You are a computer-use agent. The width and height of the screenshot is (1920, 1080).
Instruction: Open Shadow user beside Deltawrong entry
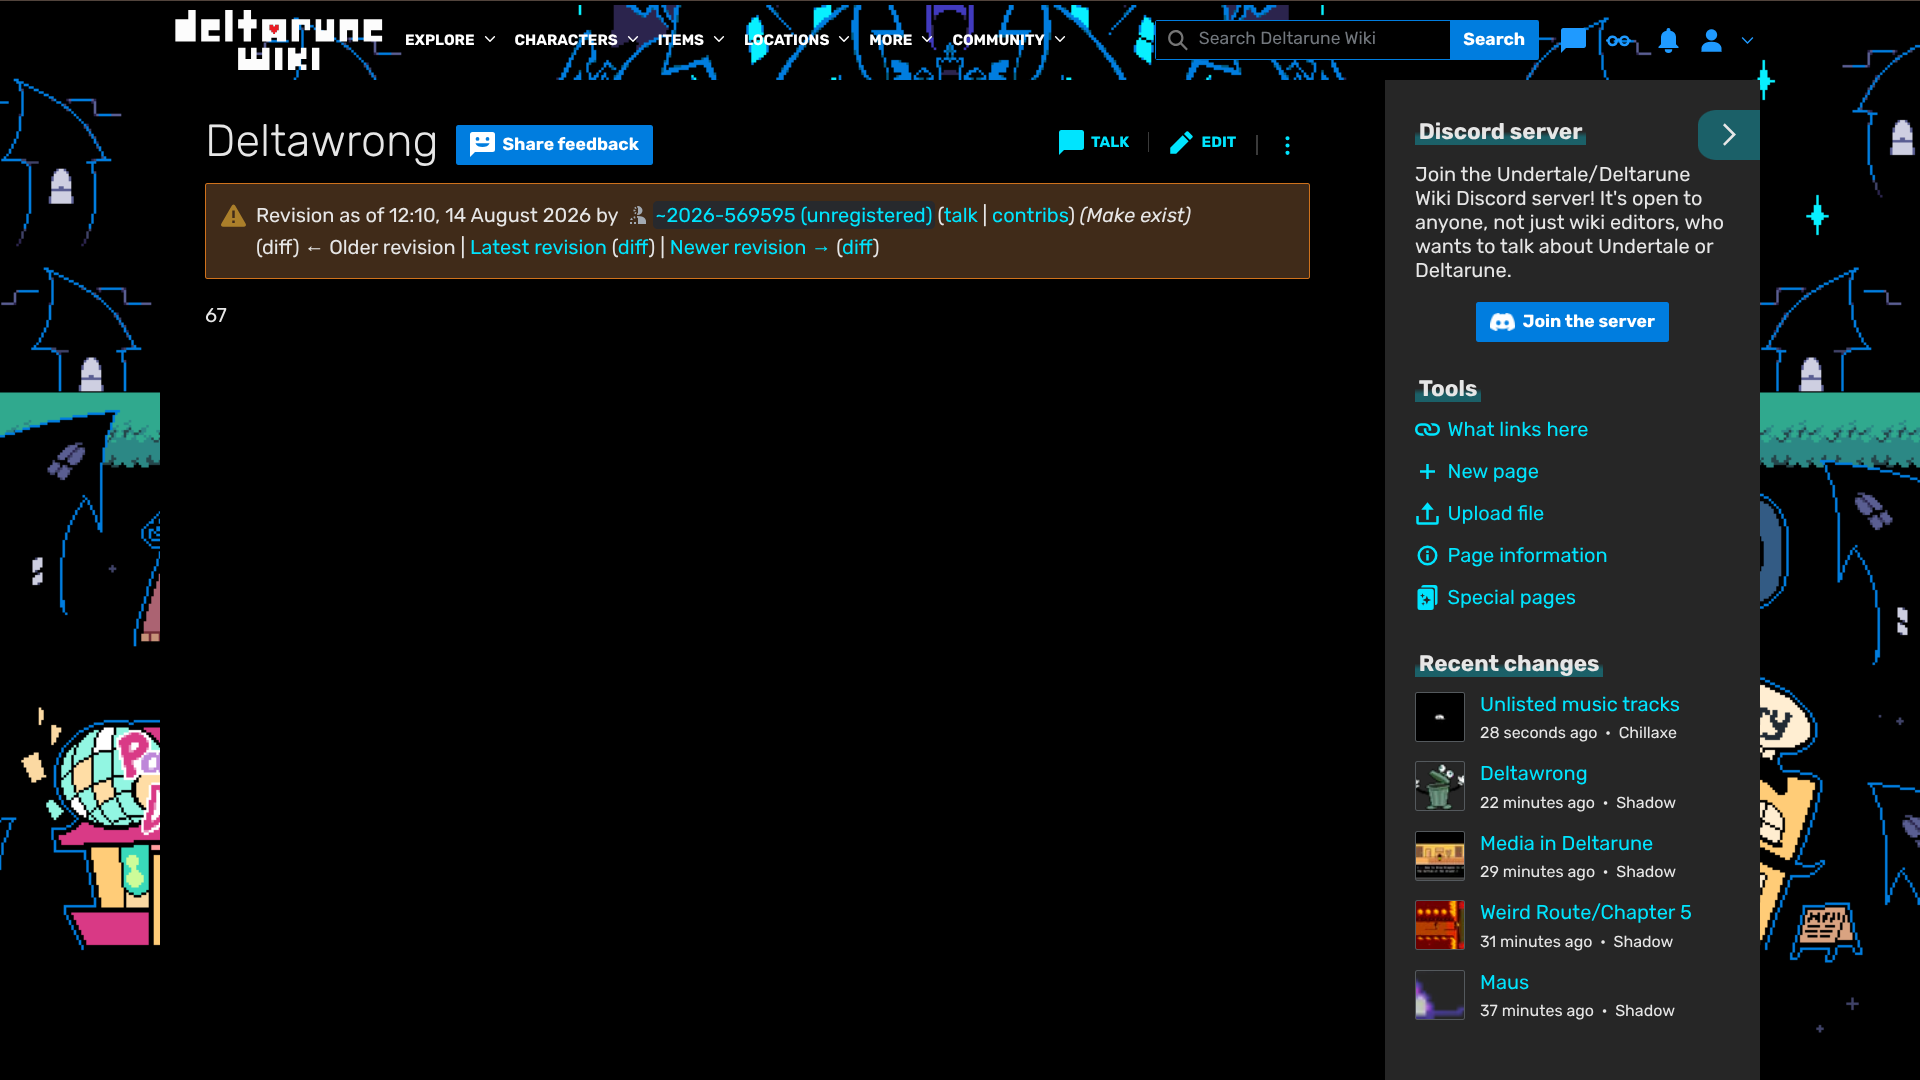click(x=1645, y=803)
